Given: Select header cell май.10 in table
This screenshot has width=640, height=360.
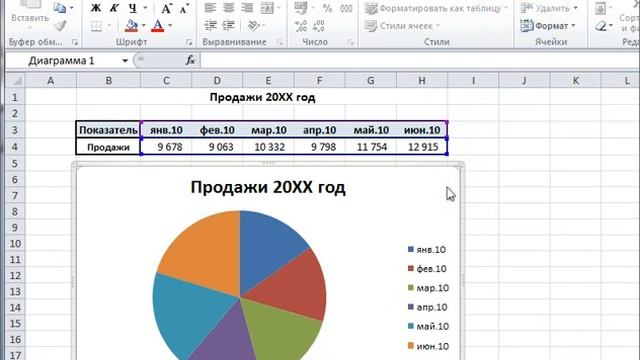Looking at the screenshot, I should (x=371, y=130).
